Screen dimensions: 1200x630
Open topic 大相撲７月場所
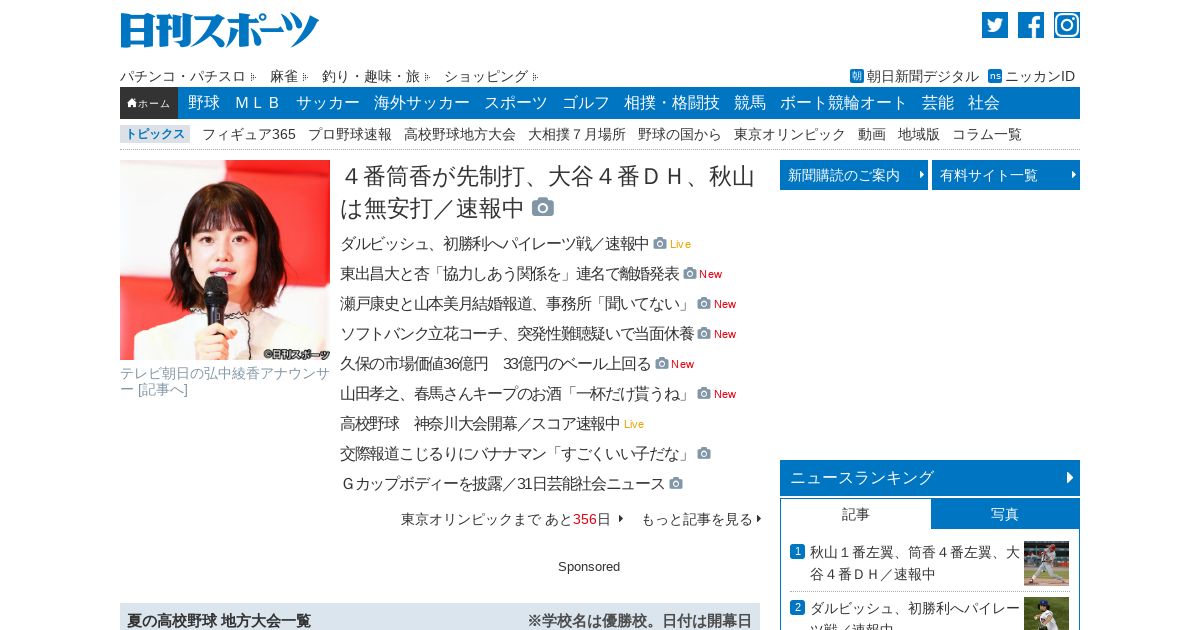(577, 134)
